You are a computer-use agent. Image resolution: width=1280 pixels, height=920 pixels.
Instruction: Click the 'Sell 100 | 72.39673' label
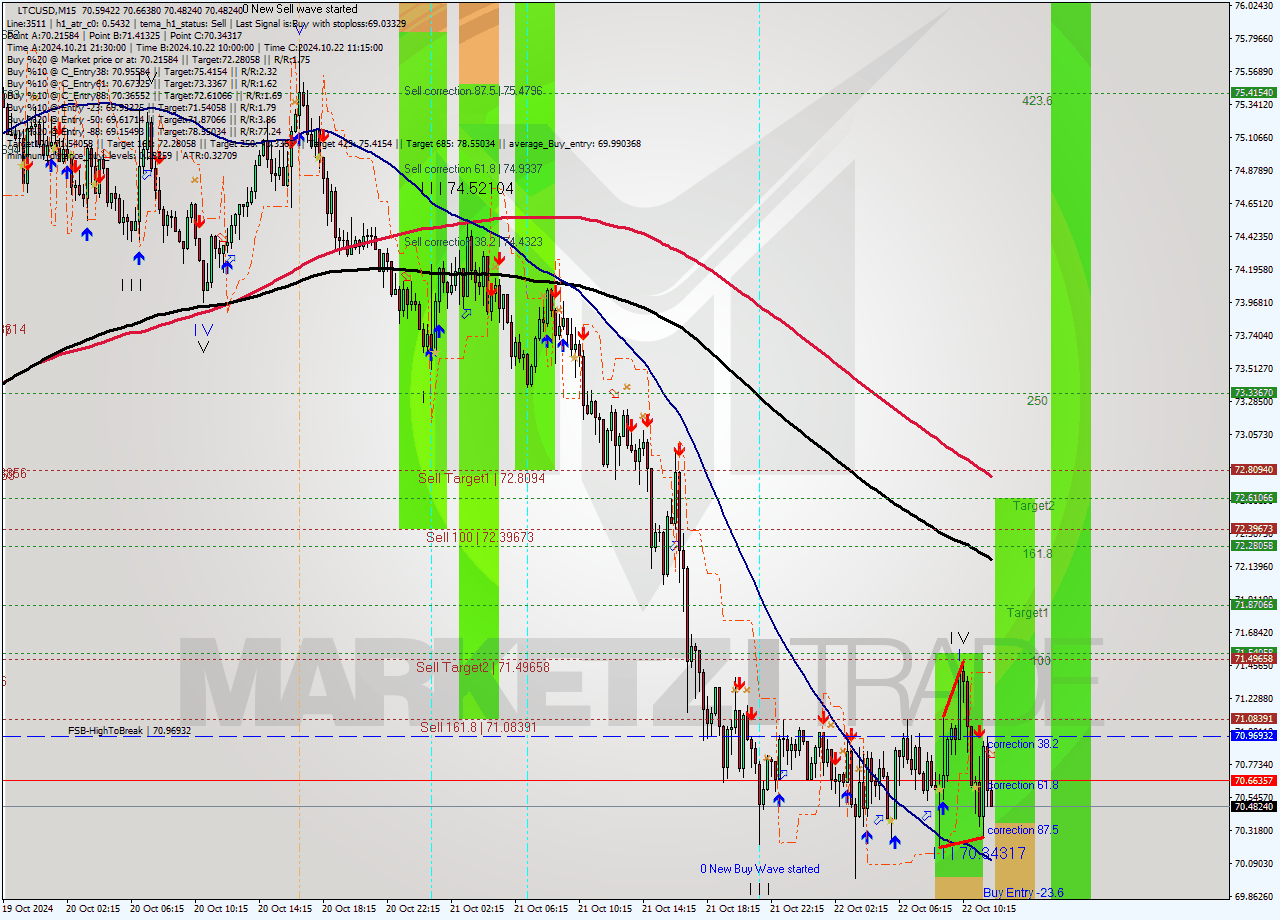480,537
